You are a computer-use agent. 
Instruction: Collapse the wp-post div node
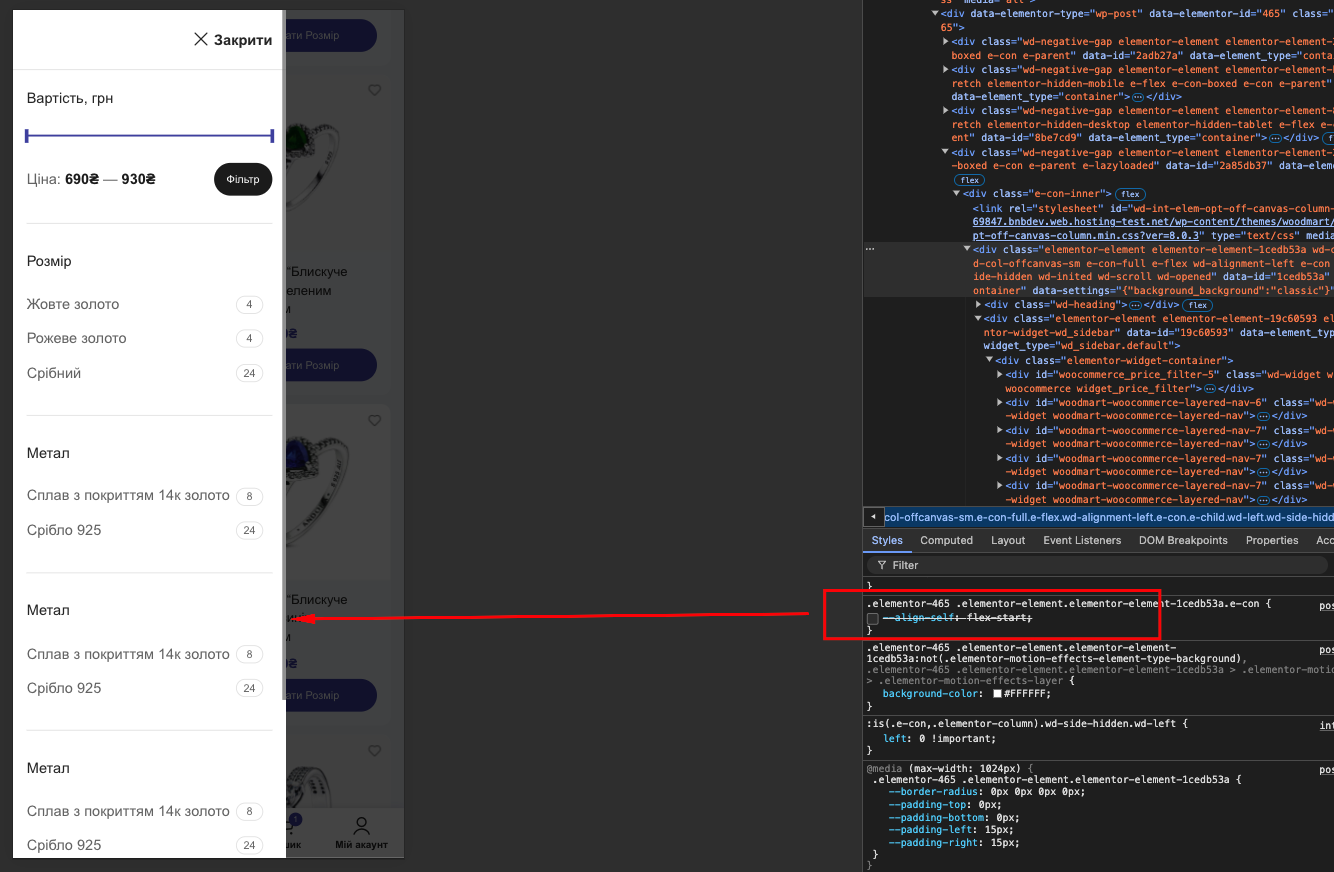[x=935, y=13]
